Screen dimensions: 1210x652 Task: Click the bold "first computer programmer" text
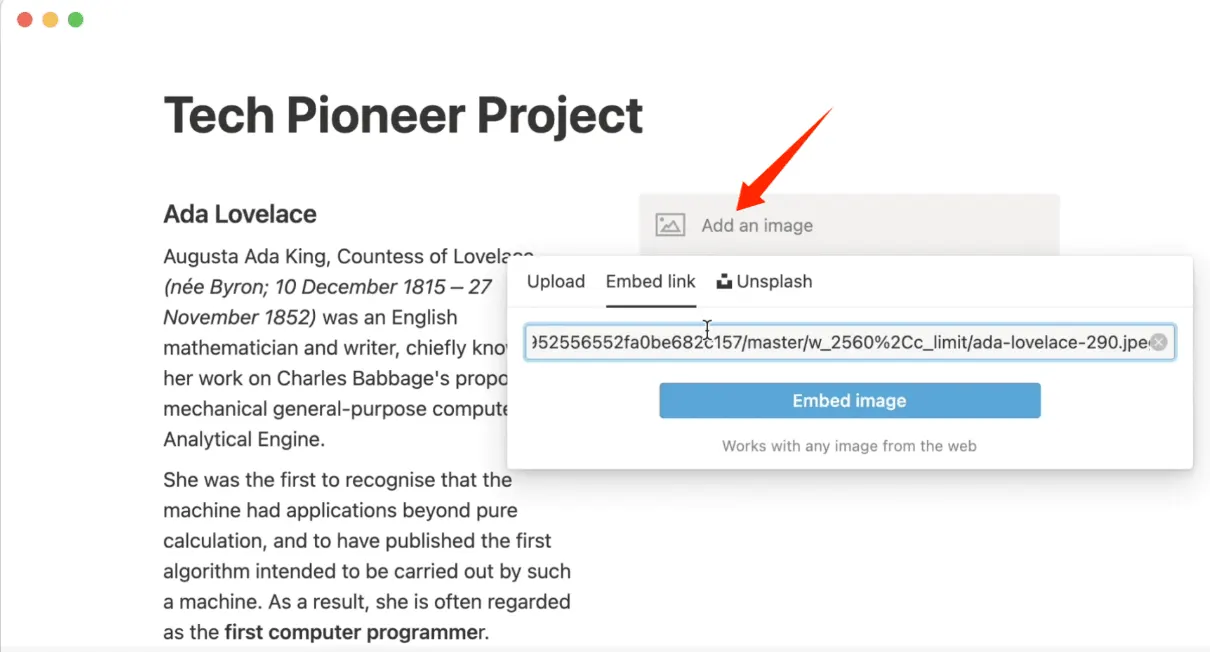point(350,632)
